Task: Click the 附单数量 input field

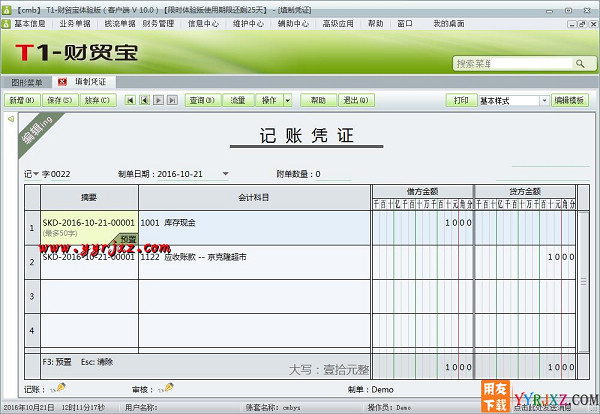Action: click(x=333, y=174)
